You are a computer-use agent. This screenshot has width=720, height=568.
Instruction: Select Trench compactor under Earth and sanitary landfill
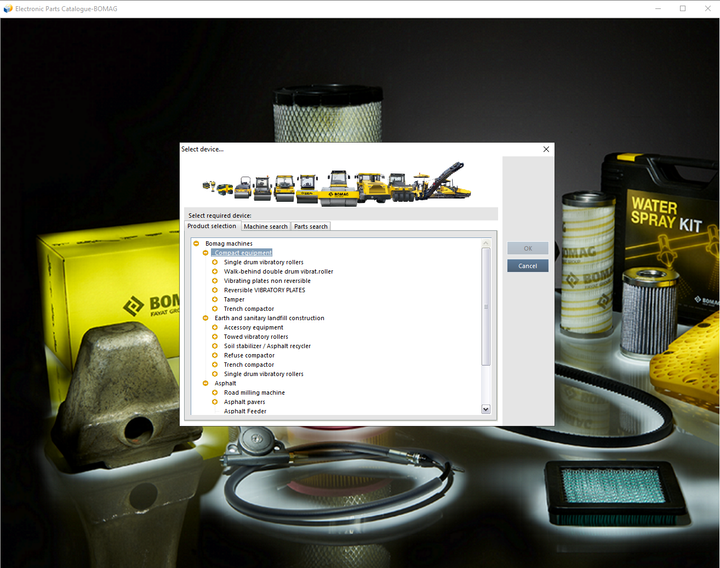coord(248,365)
